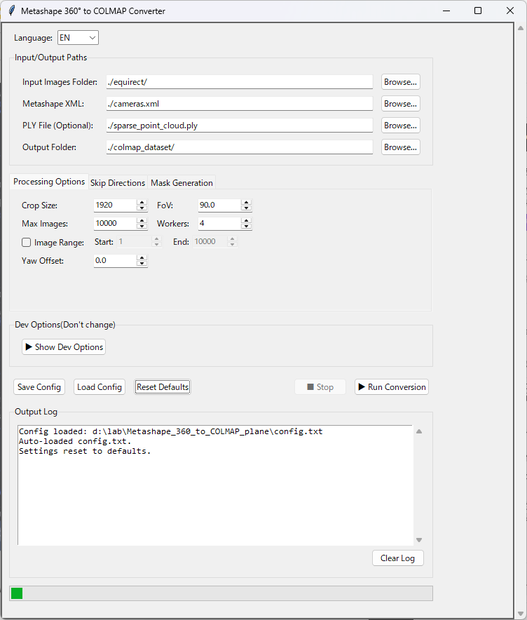Browse for the Output Folder
Screen dimensions: 527x620
pyautogui.click(x=400, y=147)
